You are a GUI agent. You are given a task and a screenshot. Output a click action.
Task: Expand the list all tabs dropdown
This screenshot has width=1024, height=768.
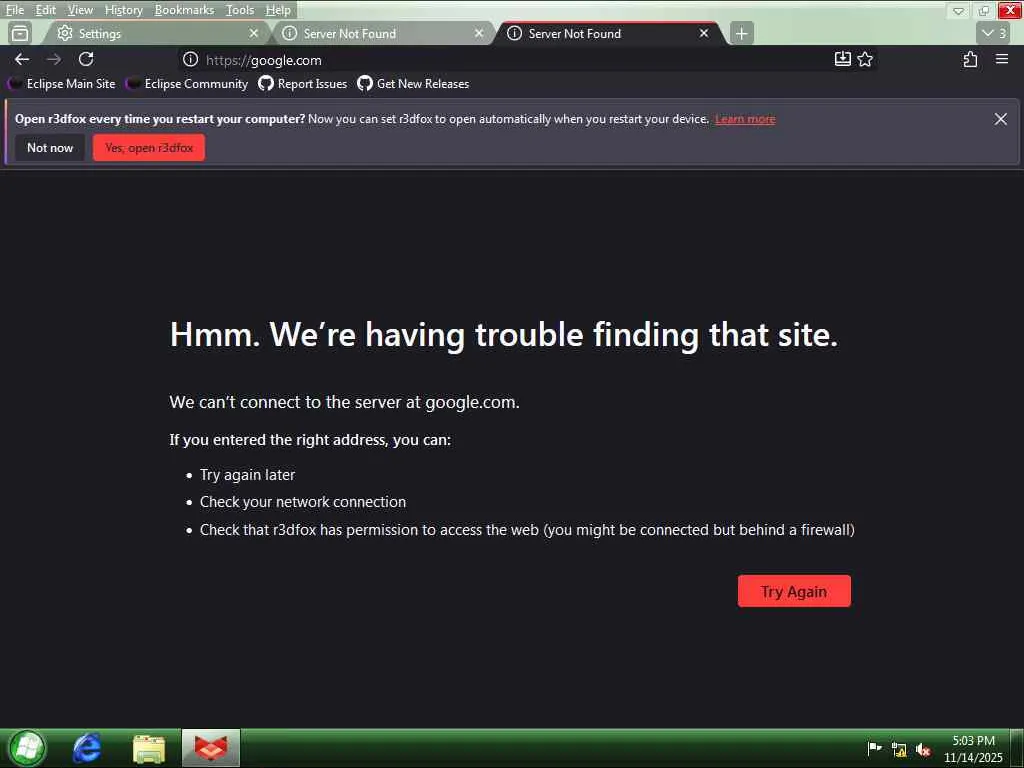pos(995,33)
